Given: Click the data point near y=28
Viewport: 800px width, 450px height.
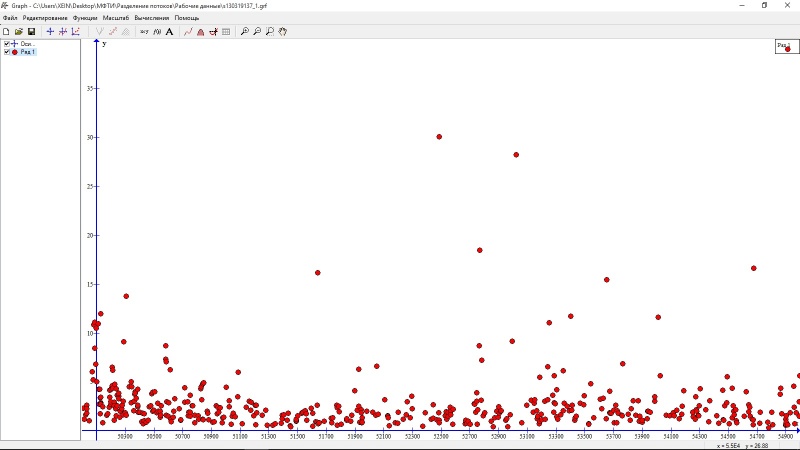Looking at the screenshot, I should coord(516,155).
